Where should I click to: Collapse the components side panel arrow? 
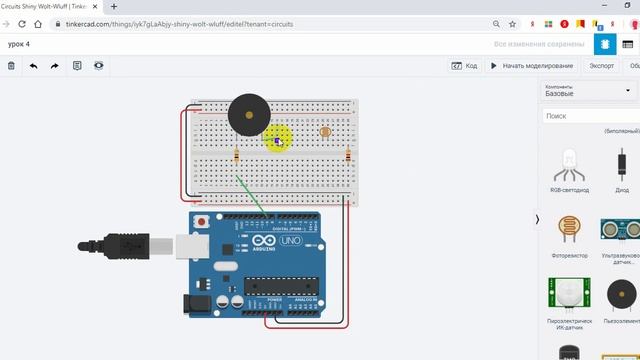(537, 220)
